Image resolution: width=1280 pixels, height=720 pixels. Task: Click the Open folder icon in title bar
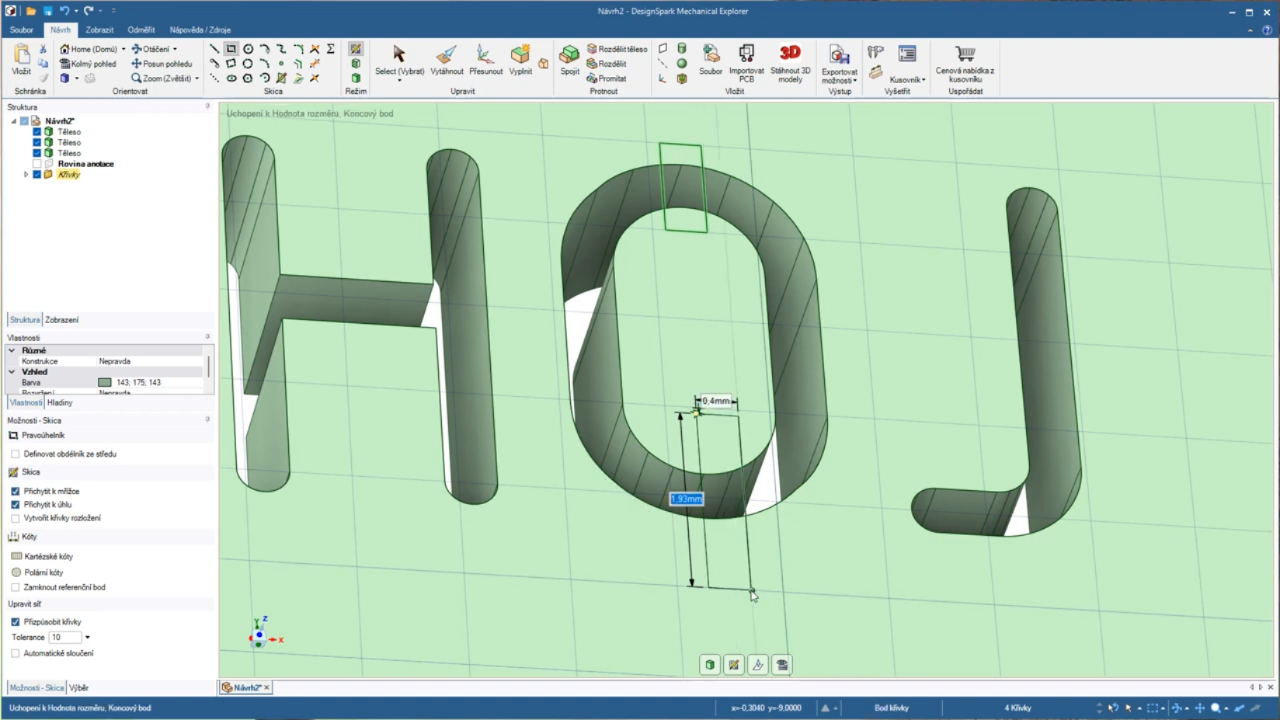[x=31, y=11]
